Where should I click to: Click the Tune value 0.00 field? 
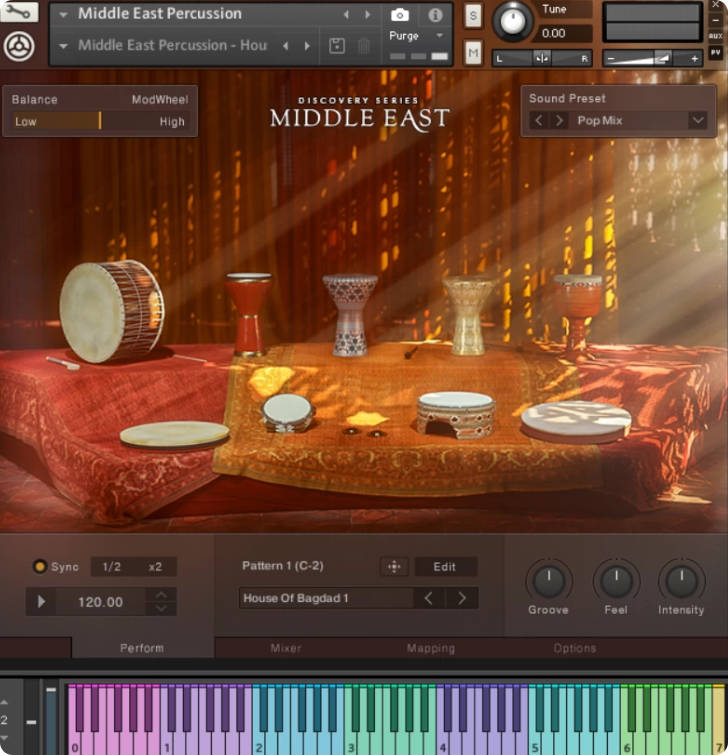click(564, 33)
